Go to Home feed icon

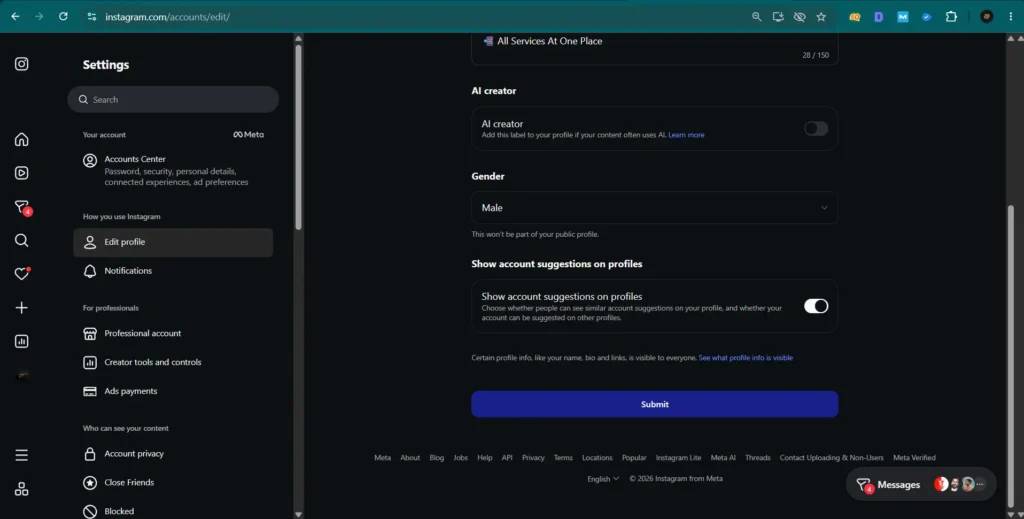pos(22,139)
